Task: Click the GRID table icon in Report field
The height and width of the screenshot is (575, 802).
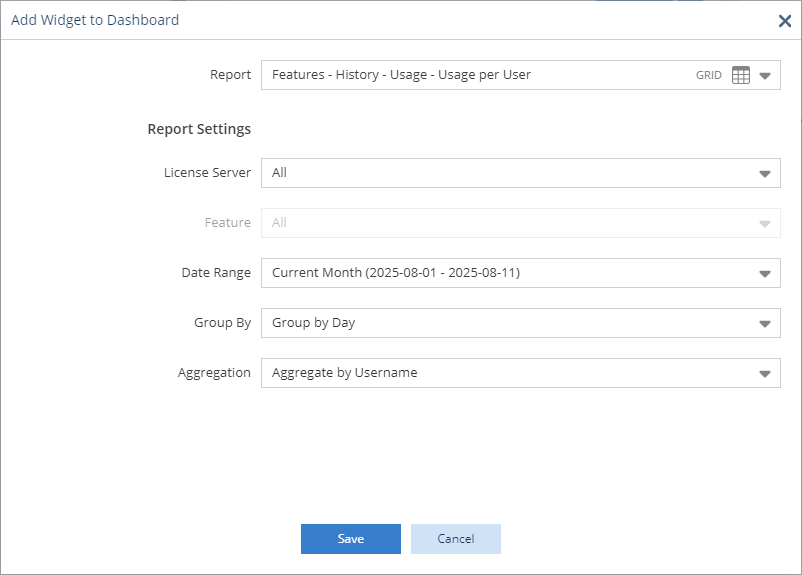Action: 741,75
